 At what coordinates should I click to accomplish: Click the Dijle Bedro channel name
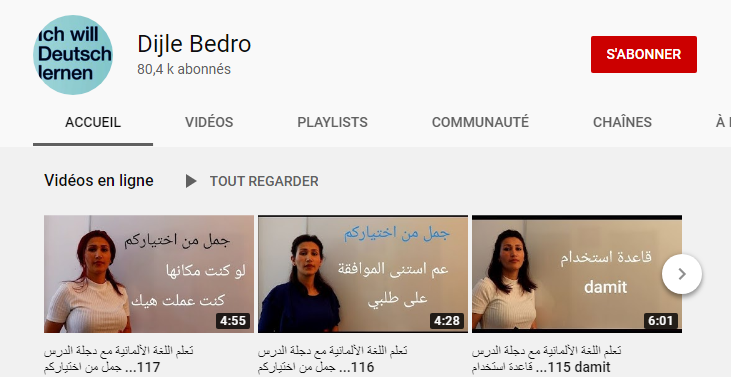click(194, 44)
